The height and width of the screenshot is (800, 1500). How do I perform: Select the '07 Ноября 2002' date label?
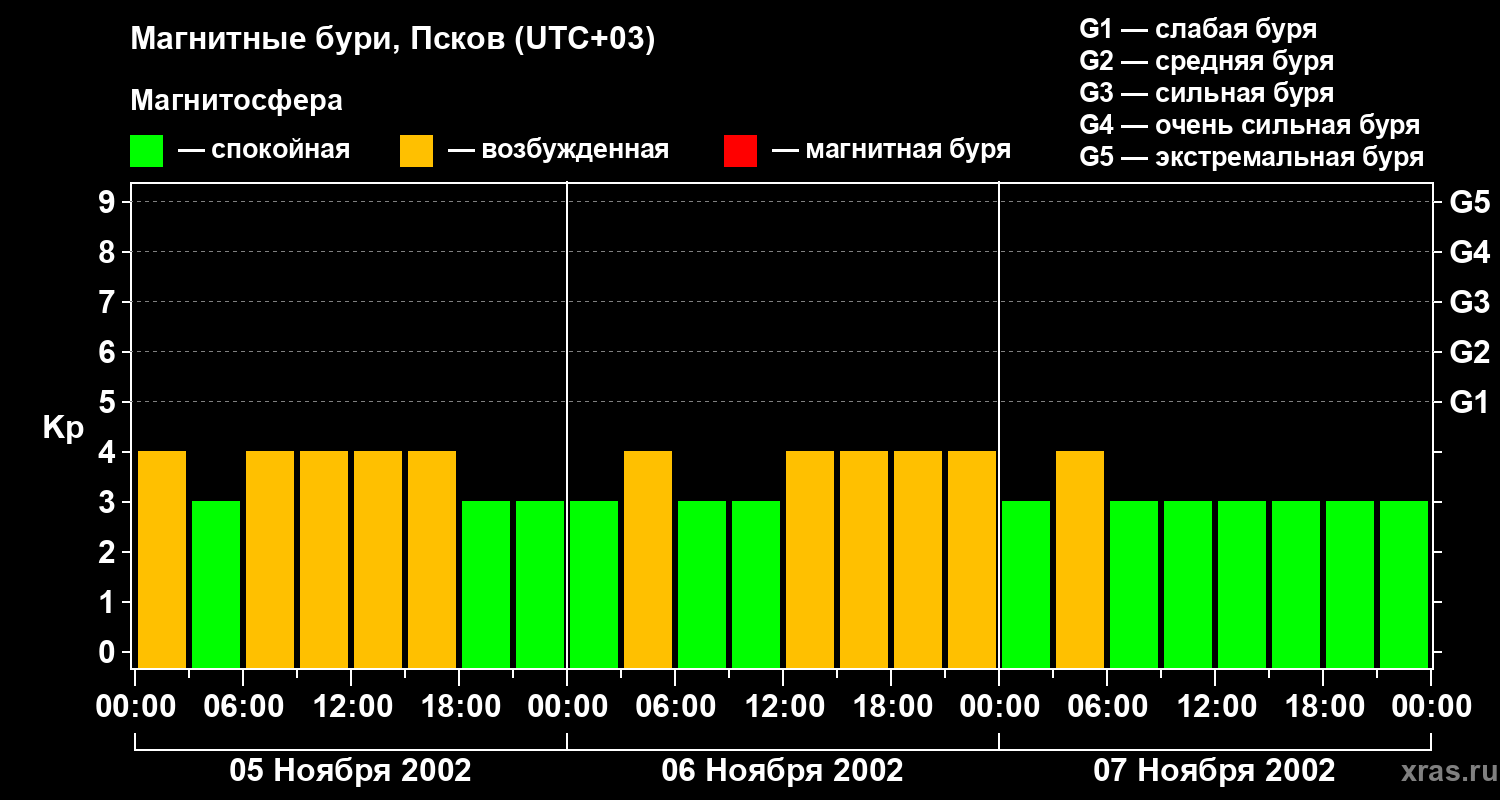click(x=1214, y=771)
